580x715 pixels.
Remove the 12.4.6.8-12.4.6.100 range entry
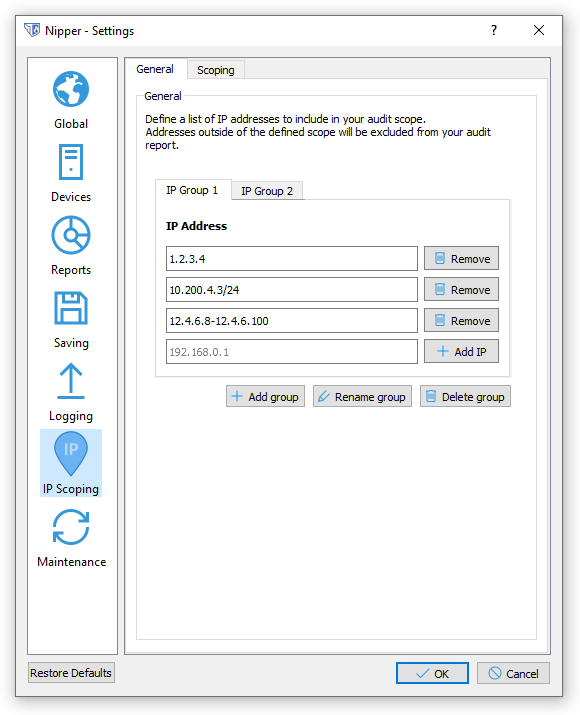click(461, 321)
